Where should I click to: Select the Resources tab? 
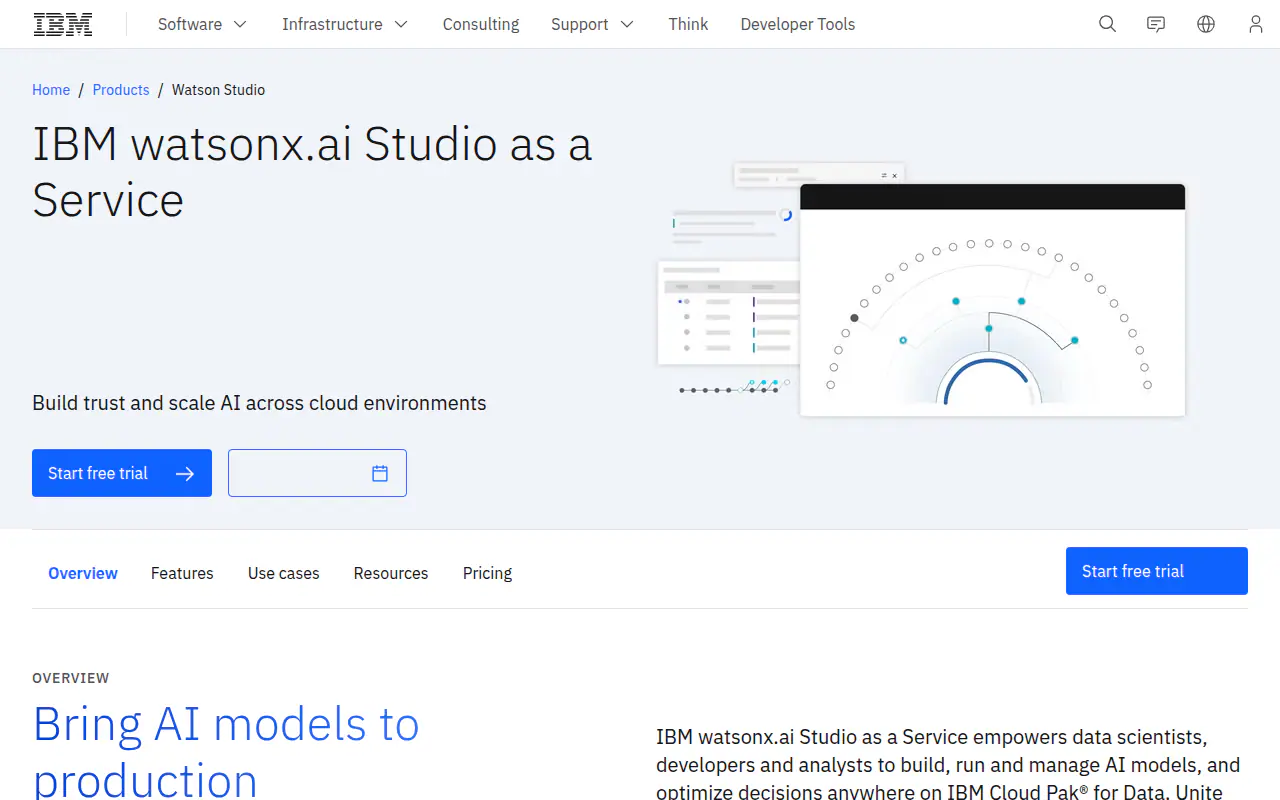click(x=391, y=573)
